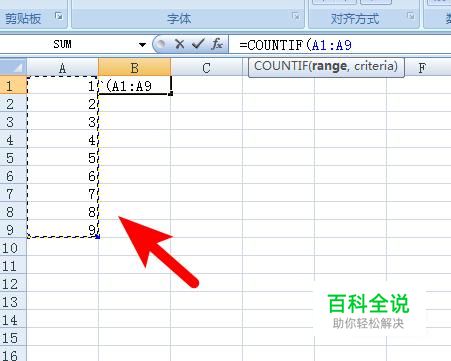Image resolution: width=451 pixels, height=361 pixels.
Task: Select row 15 header
Action: click(13, 338)
